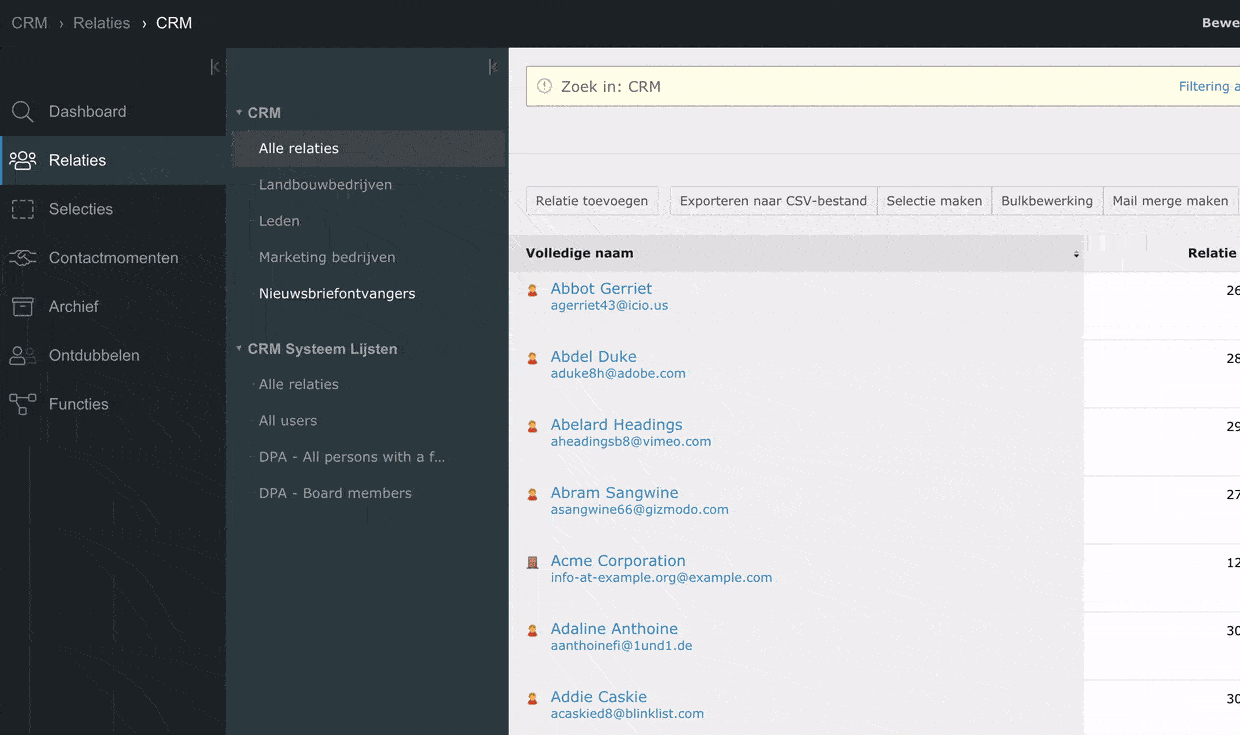1240x735 pixels.
Task: Collapse the main navigation sidebar
Action: [215, 67]
